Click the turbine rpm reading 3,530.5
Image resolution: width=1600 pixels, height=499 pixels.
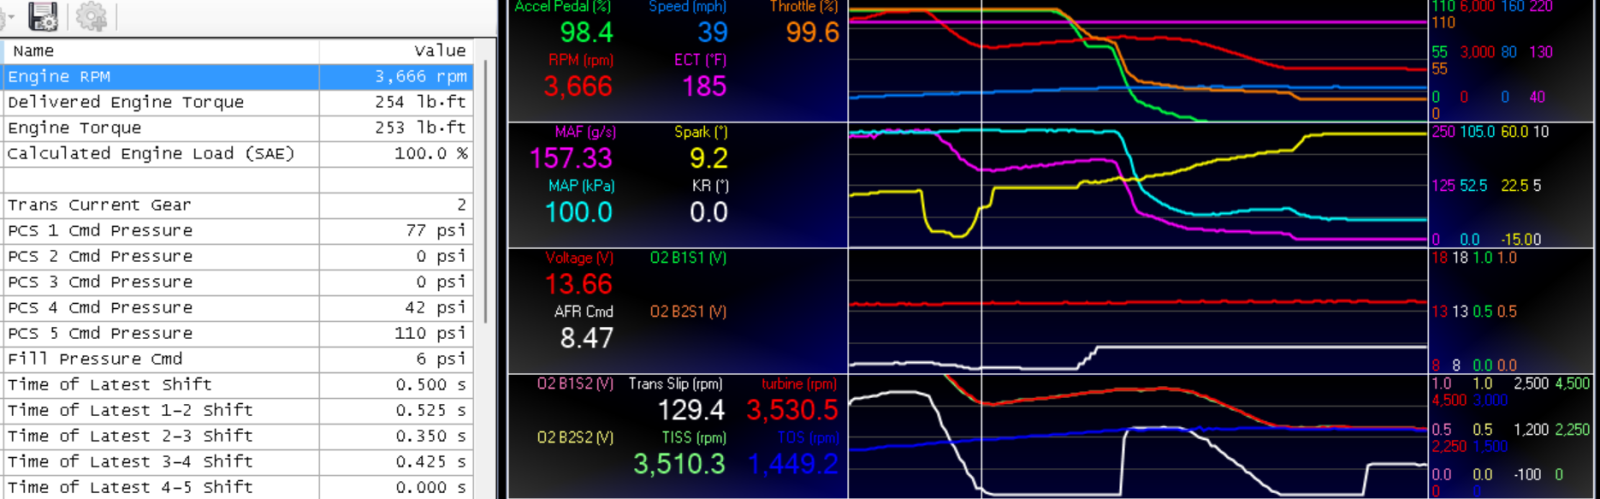[792, 410]
